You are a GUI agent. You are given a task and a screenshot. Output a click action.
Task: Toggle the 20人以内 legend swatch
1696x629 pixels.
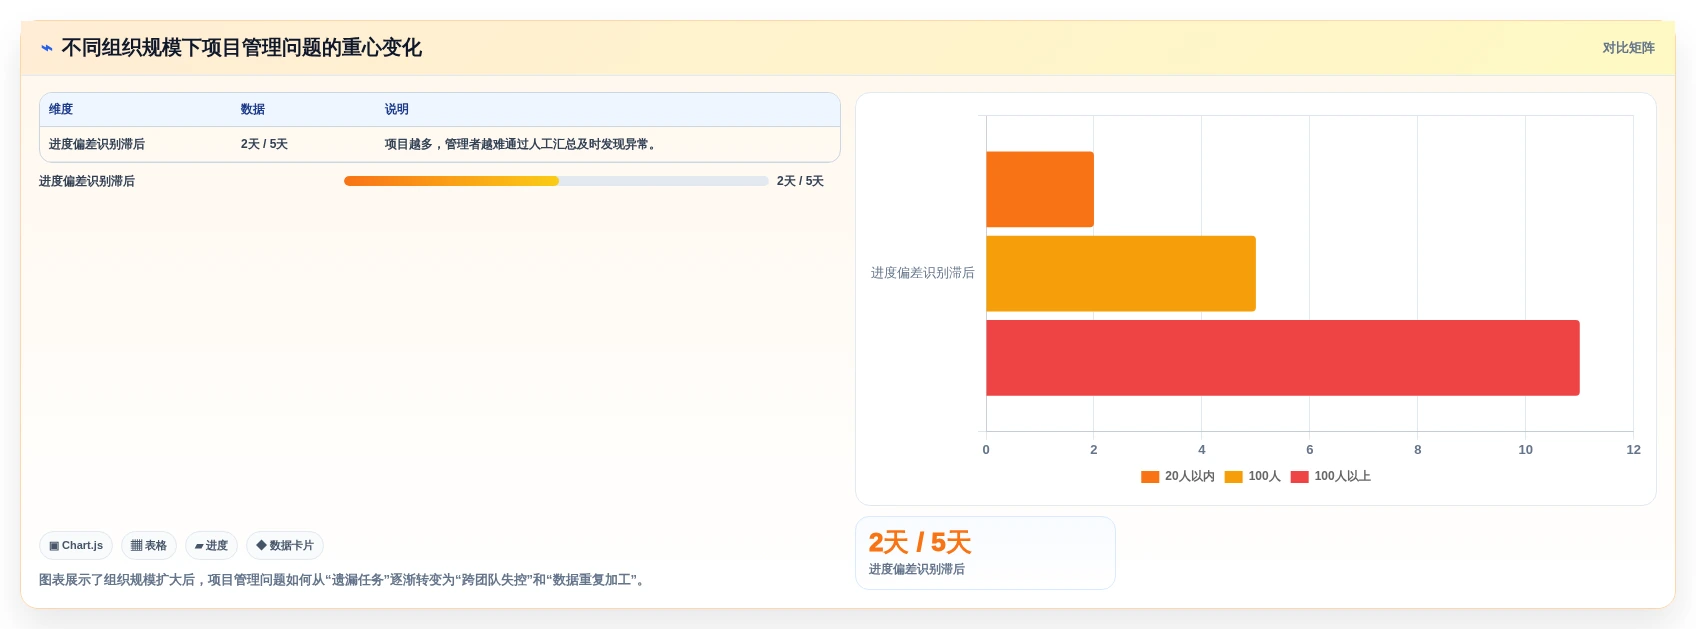(x=1150, y=477)
